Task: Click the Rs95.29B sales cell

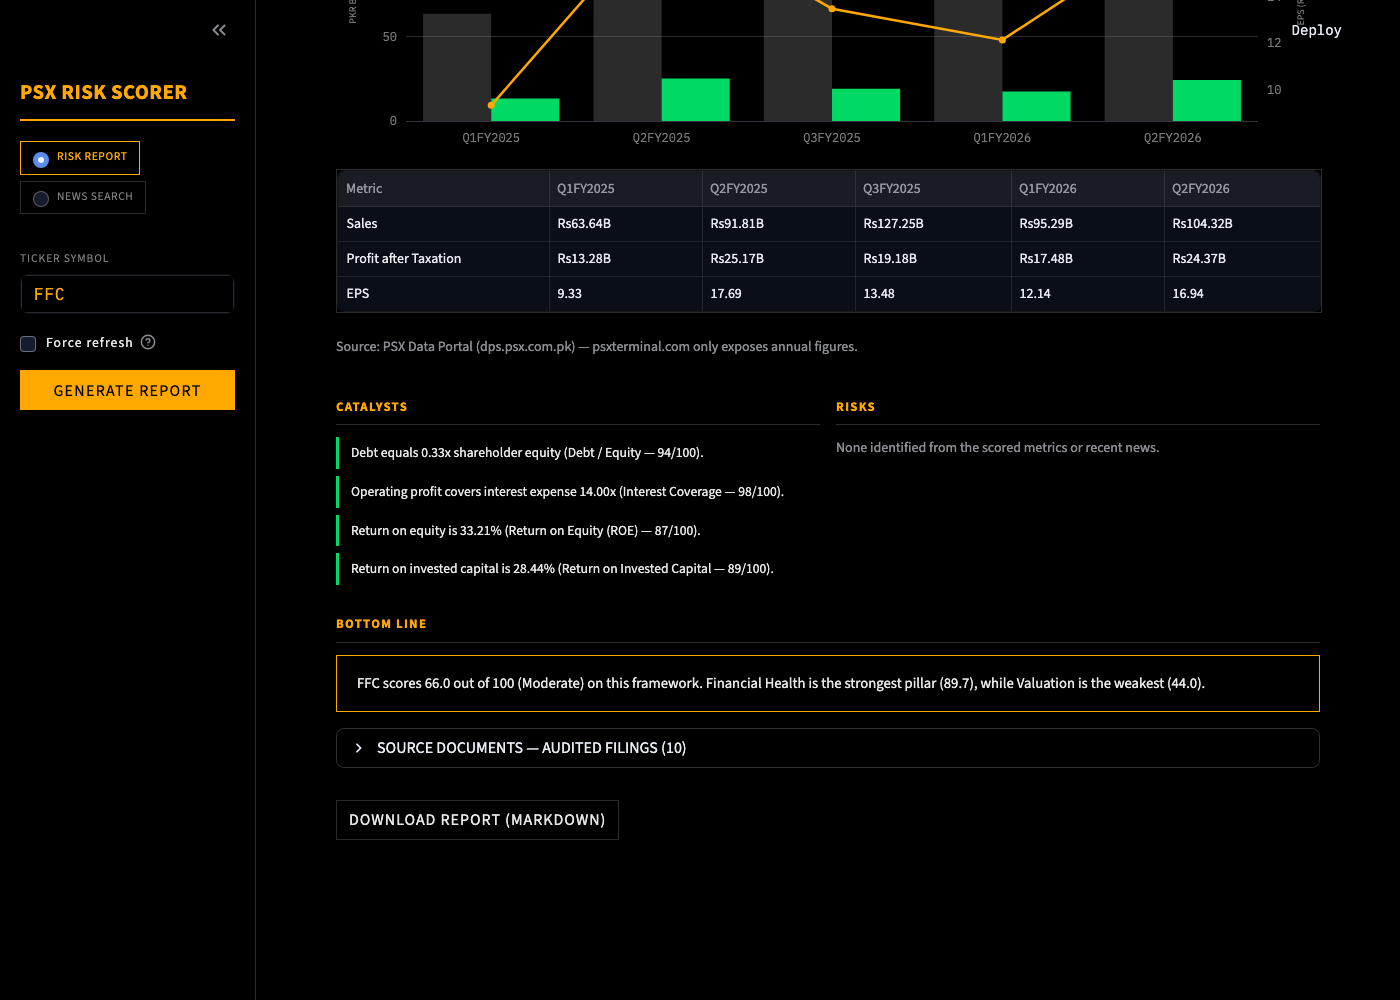Action: click(x=1087, y=224)
